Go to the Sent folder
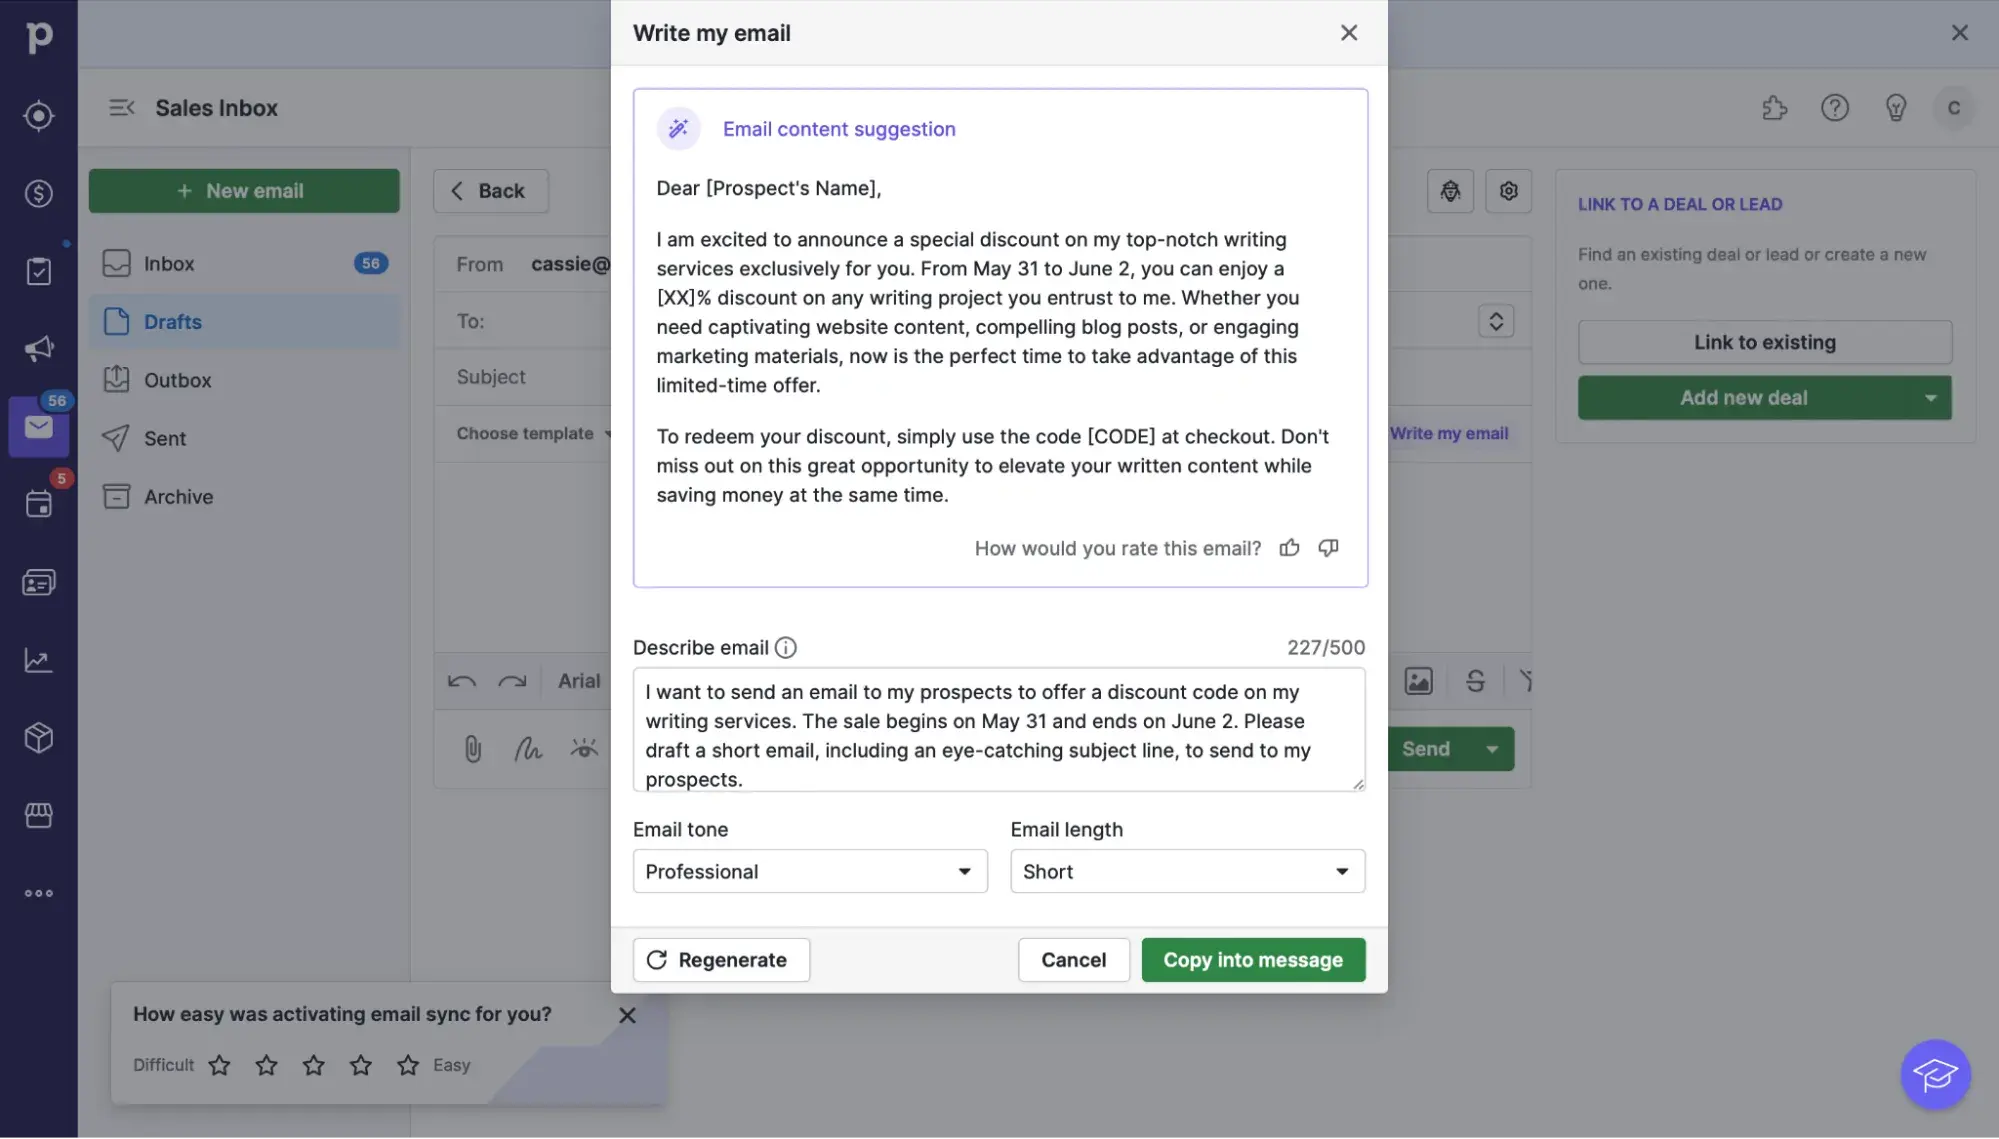The width and height of the screenshot is (1999, 1139). coord(165,438)
